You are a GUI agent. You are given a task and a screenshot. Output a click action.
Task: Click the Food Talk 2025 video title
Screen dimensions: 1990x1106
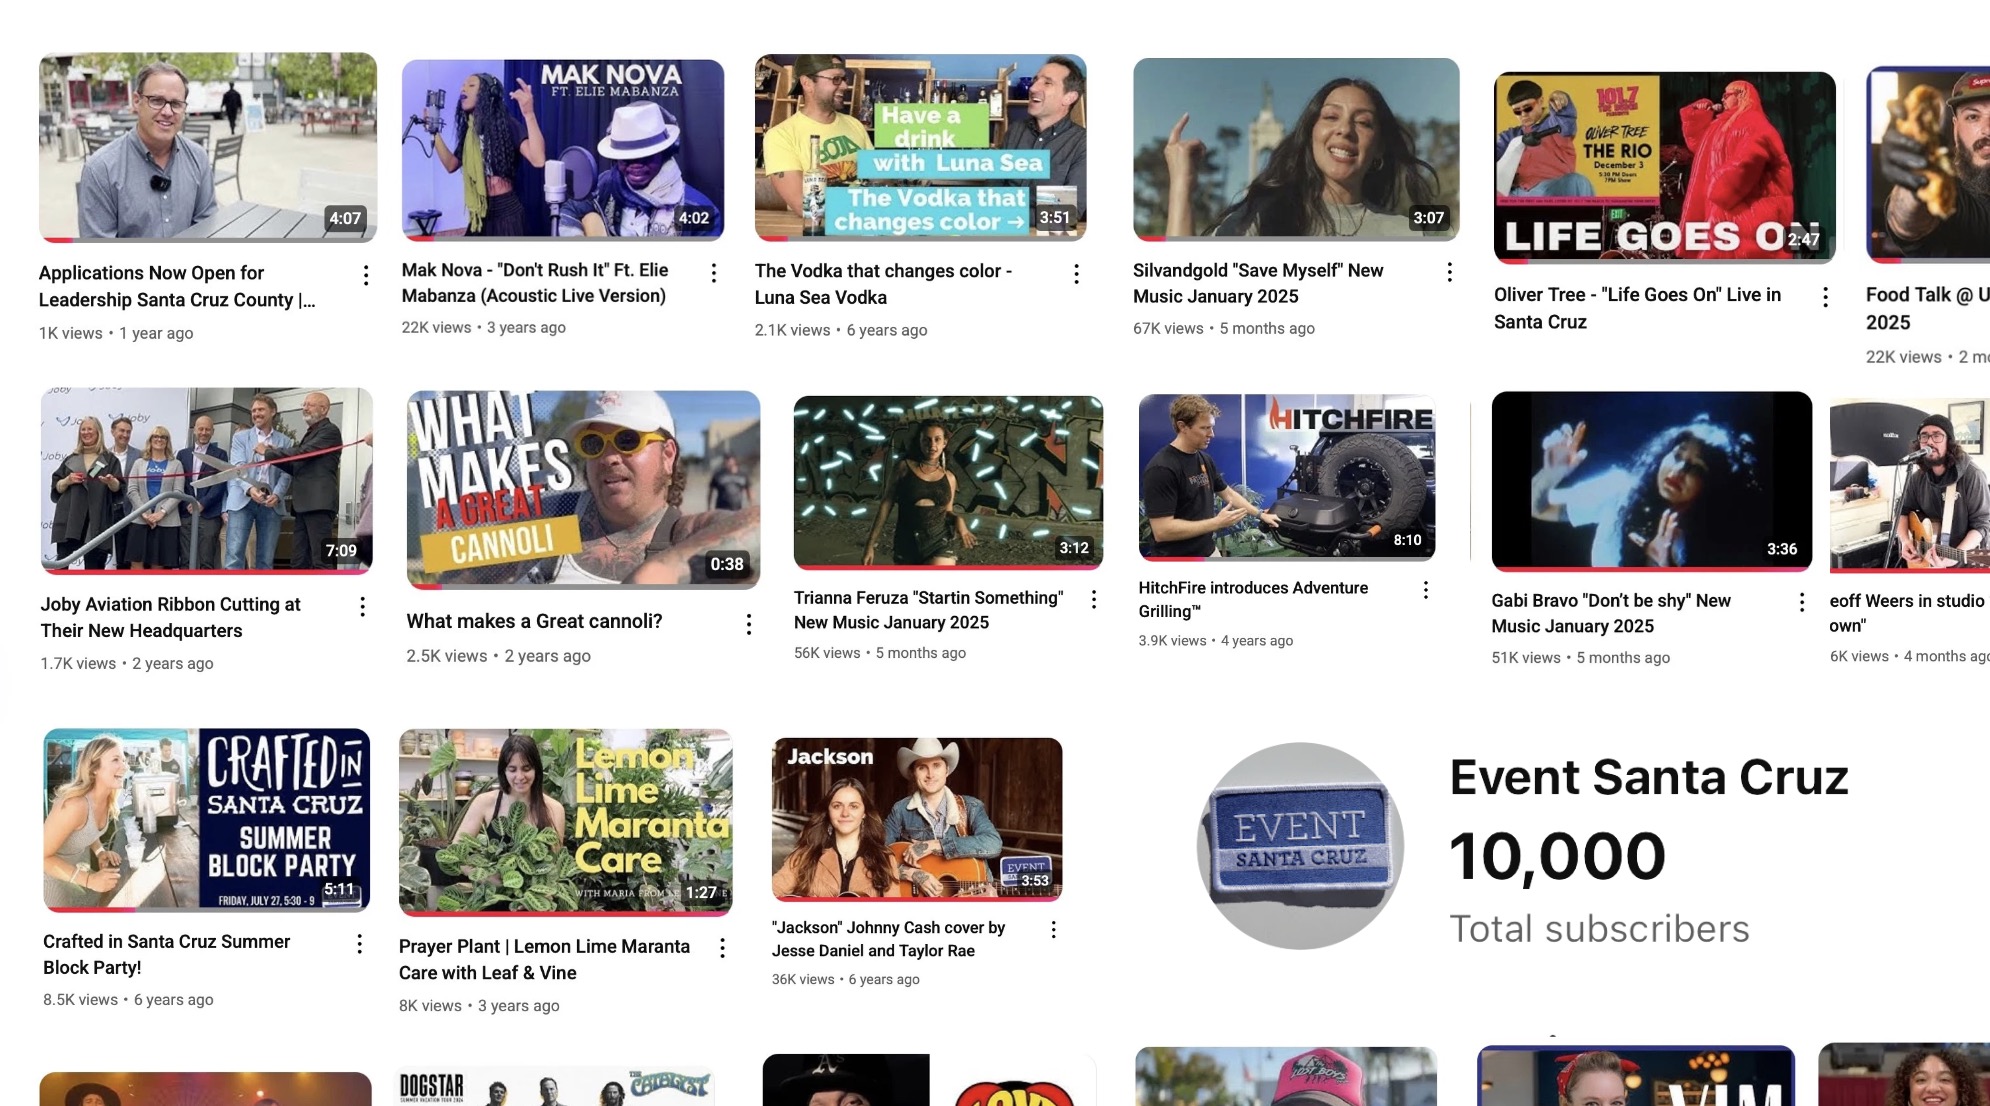(x=1927, y=308)
